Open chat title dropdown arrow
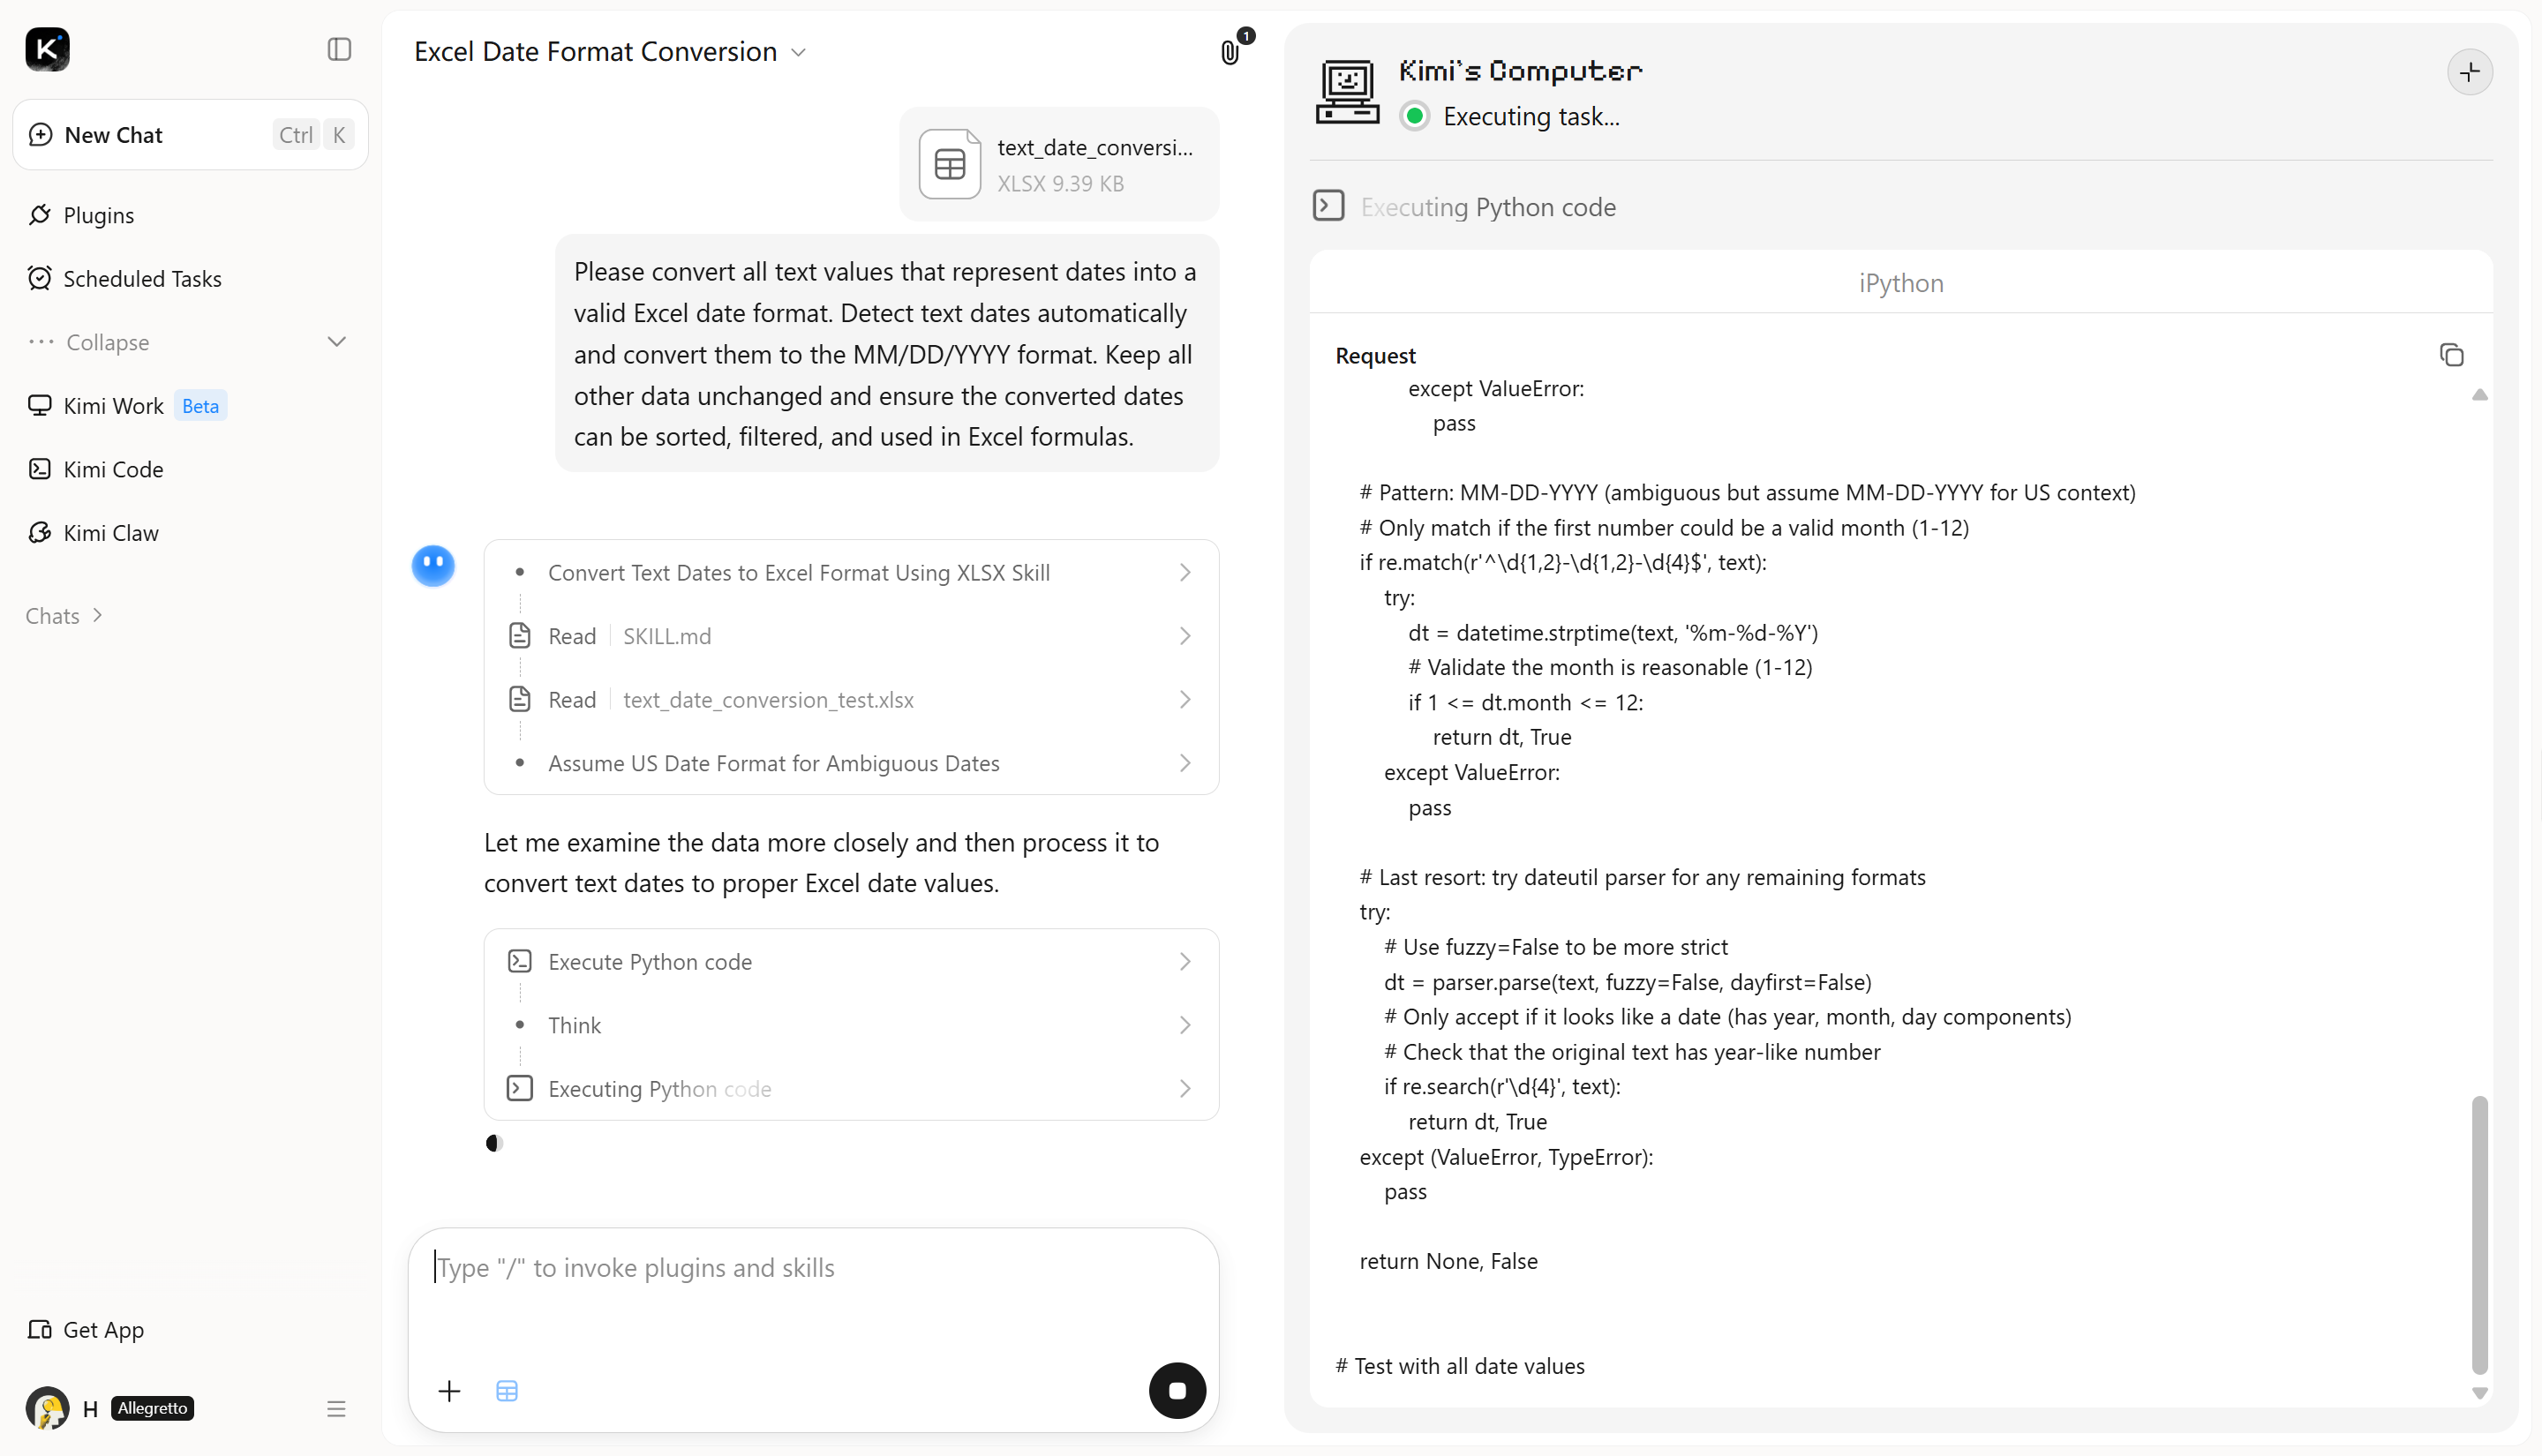 point(798,53)
